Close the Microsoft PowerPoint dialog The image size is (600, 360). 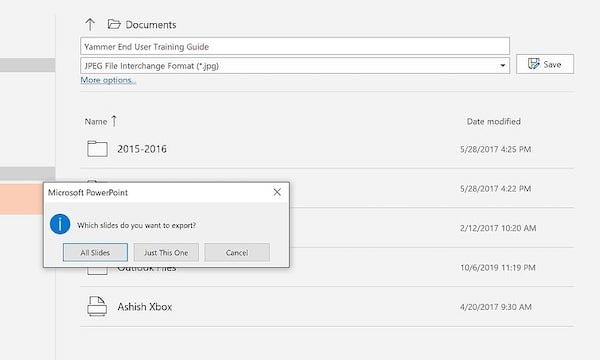tap(277, 192)
